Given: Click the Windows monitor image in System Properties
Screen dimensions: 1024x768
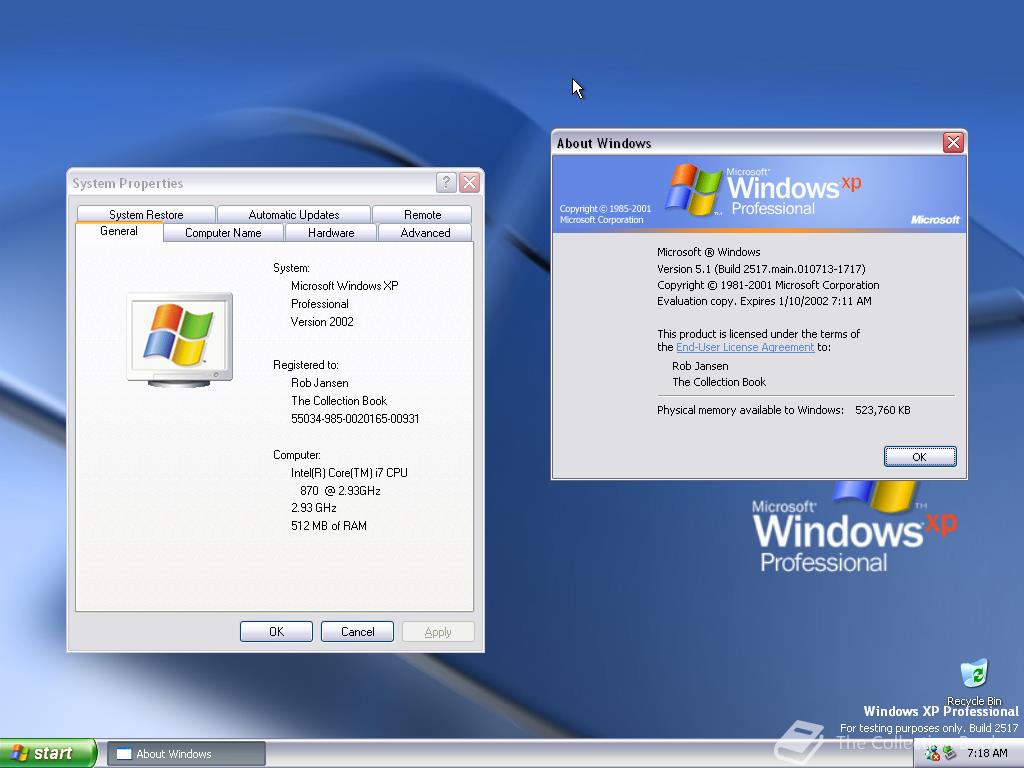Looking at the screenshot, I should tap(180, 340).
